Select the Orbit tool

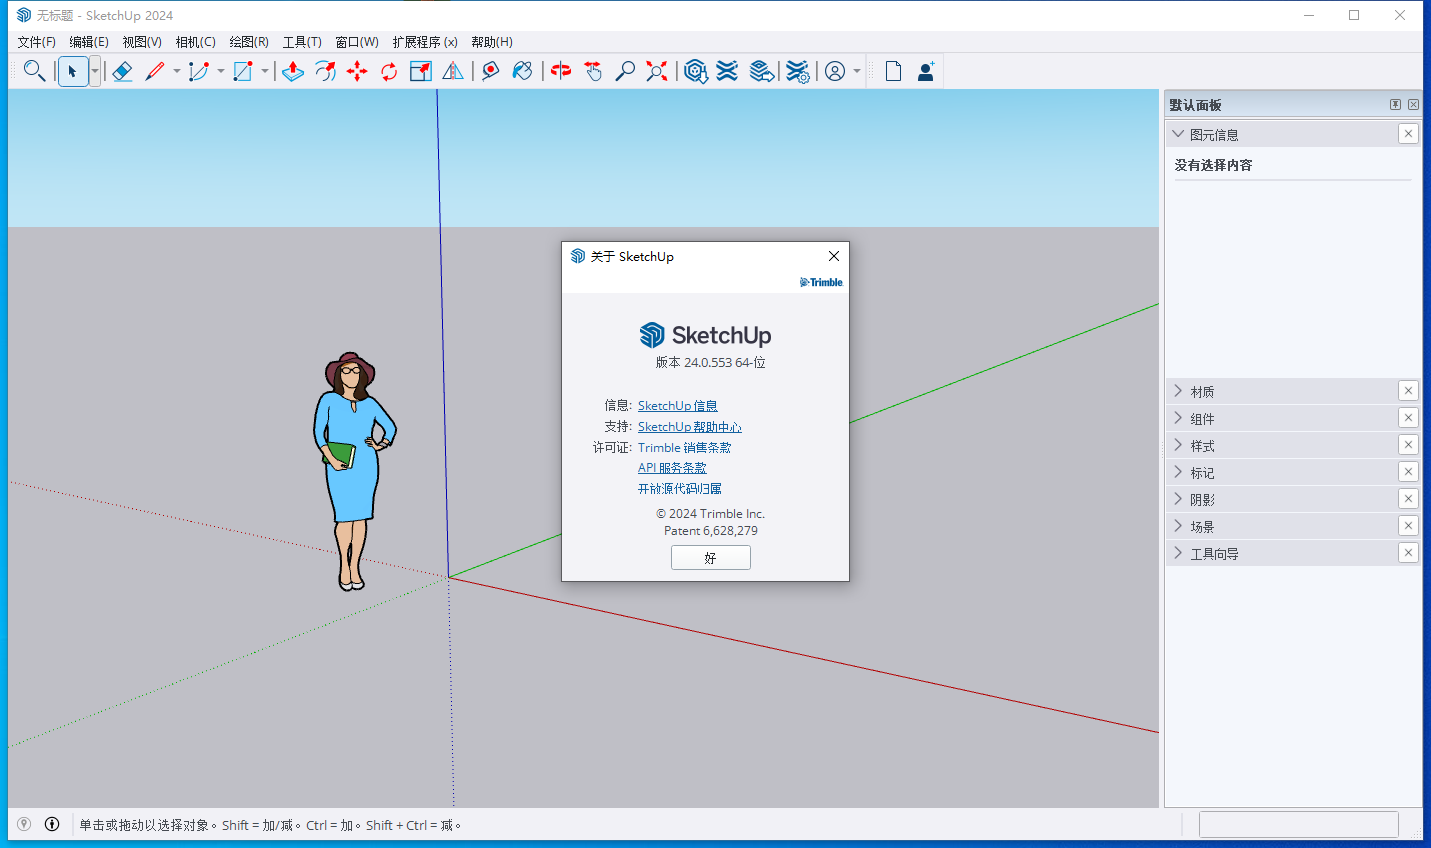pos(561,71)
